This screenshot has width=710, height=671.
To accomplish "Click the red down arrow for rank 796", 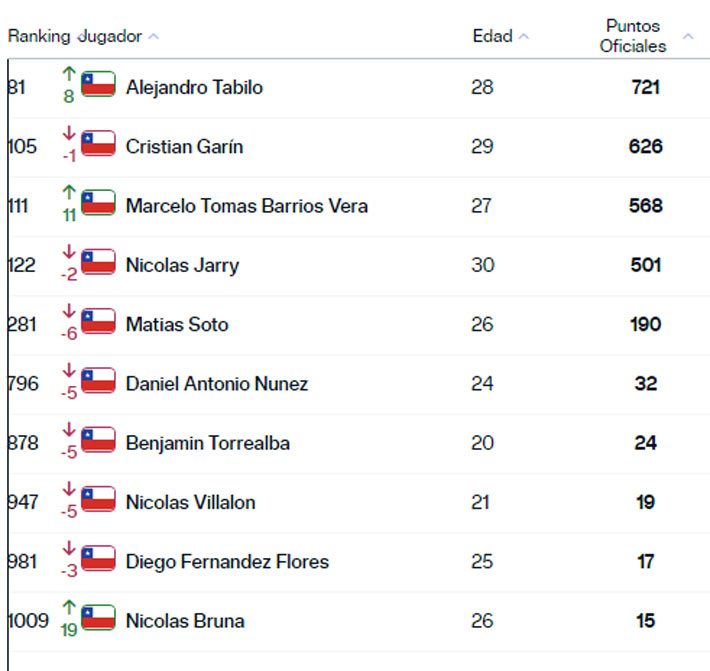I will point(69,369).
